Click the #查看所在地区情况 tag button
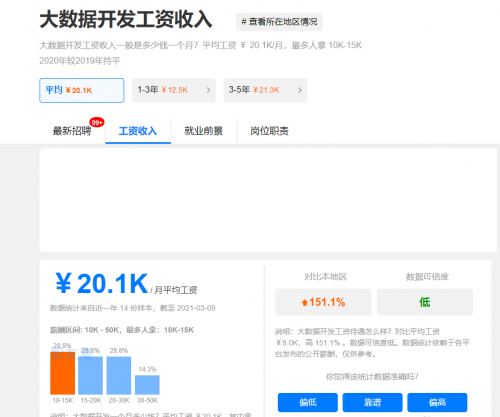Image resolution: width=500 pixels, height=417 pixels. point(279,22)
